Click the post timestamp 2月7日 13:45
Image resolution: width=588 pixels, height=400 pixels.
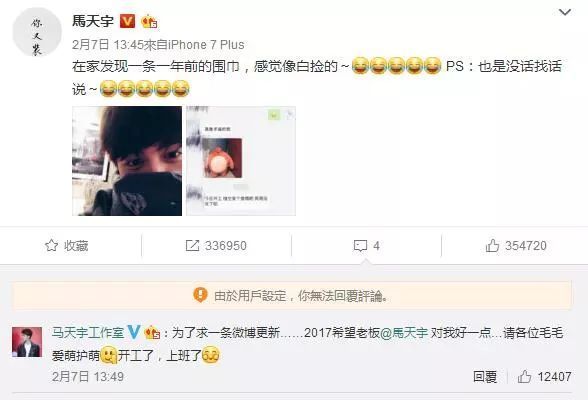click(108, 45)
